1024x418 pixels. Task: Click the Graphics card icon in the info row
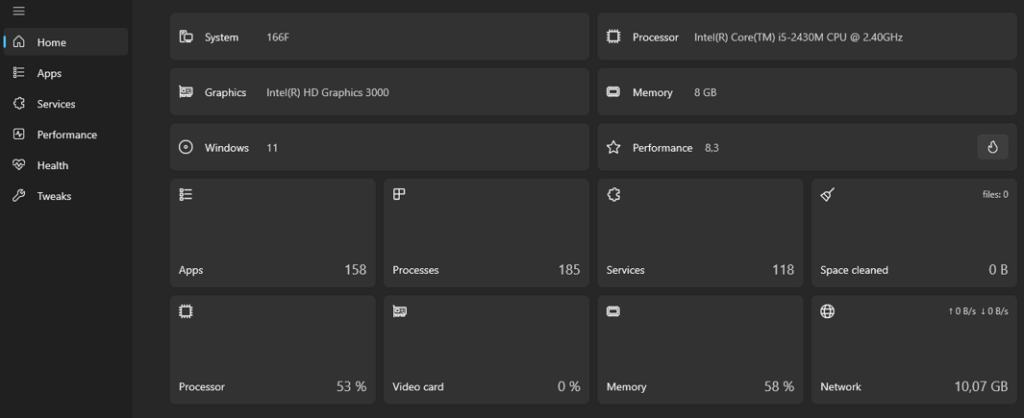[x=186, y=91]
